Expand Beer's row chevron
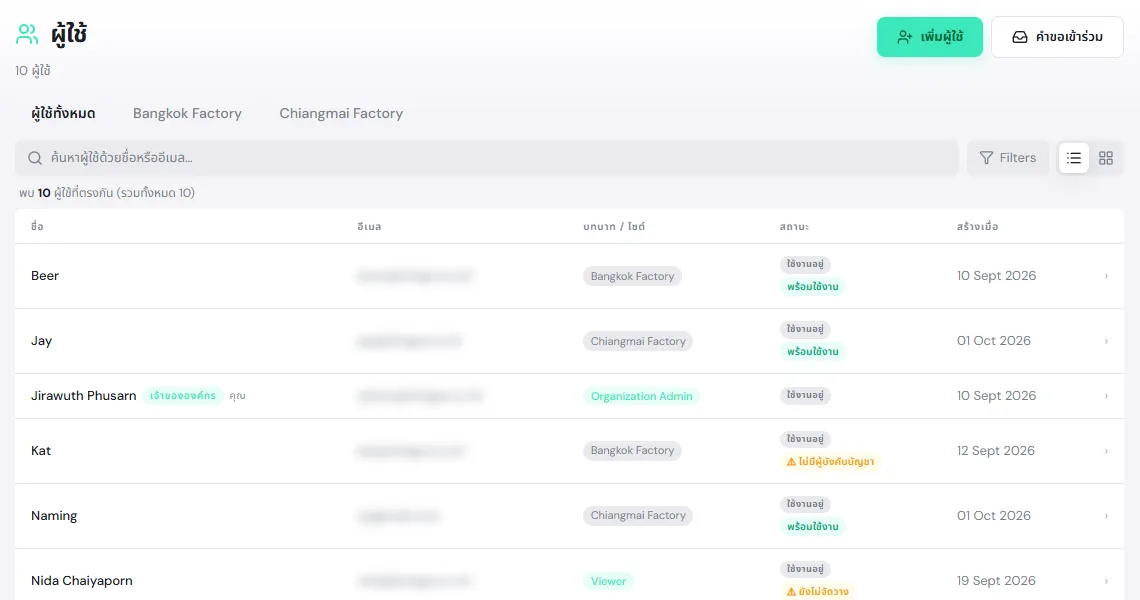Screen dimensions: 1140x600 [1107, 276]
